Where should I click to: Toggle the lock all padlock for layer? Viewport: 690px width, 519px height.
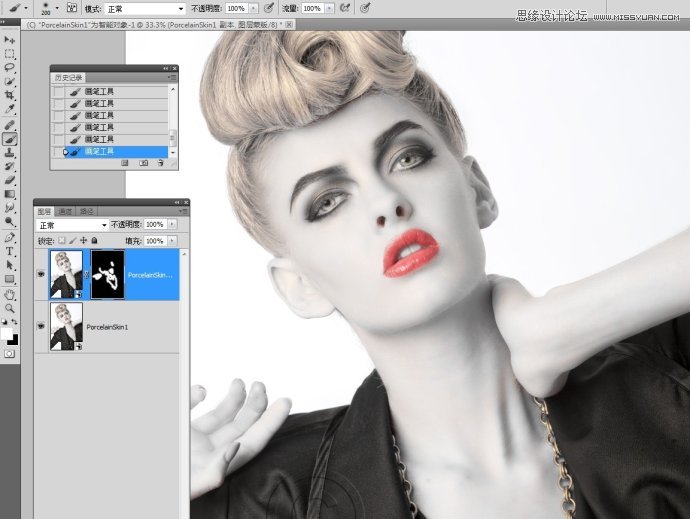click(x=94, y=241)
